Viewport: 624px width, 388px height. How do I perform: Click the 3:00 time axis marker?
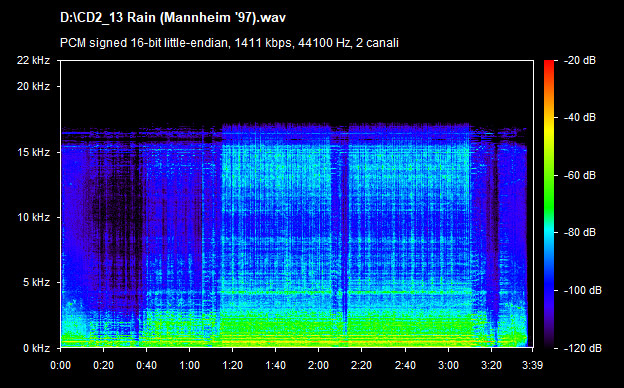[x=448, y=365]
